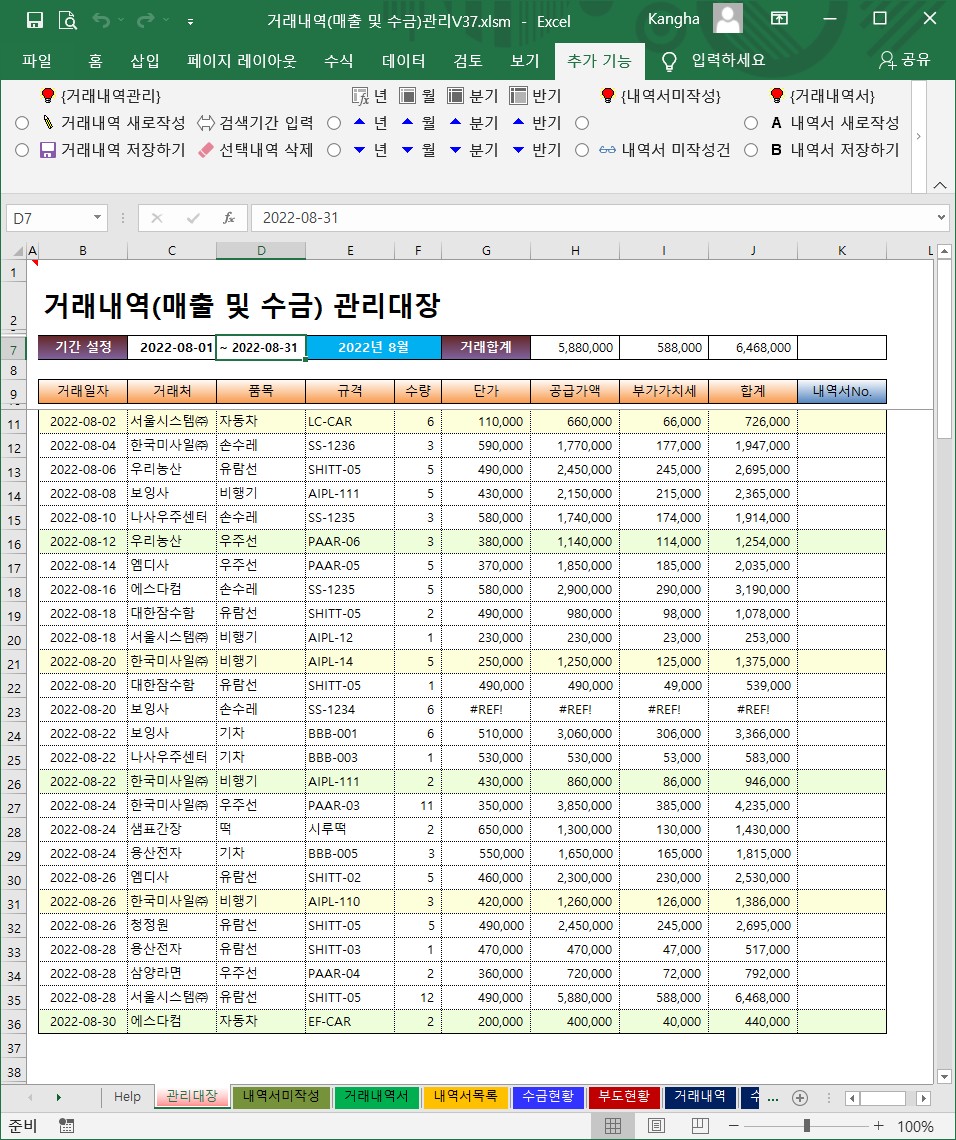Click the up triangle next to 월
The width and height of the screenshot is (956, 1140).
[x=407, y=122]
